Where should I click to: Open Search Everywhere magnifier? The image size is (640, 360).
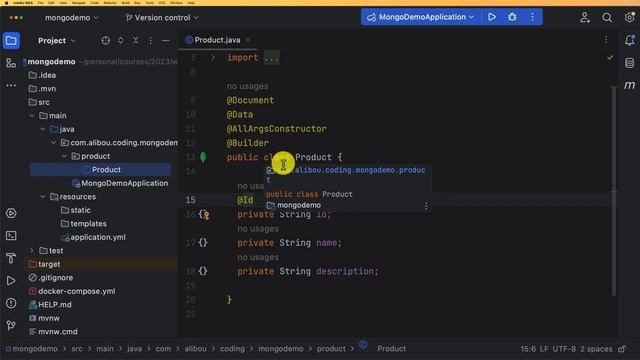tap(607, 18)
